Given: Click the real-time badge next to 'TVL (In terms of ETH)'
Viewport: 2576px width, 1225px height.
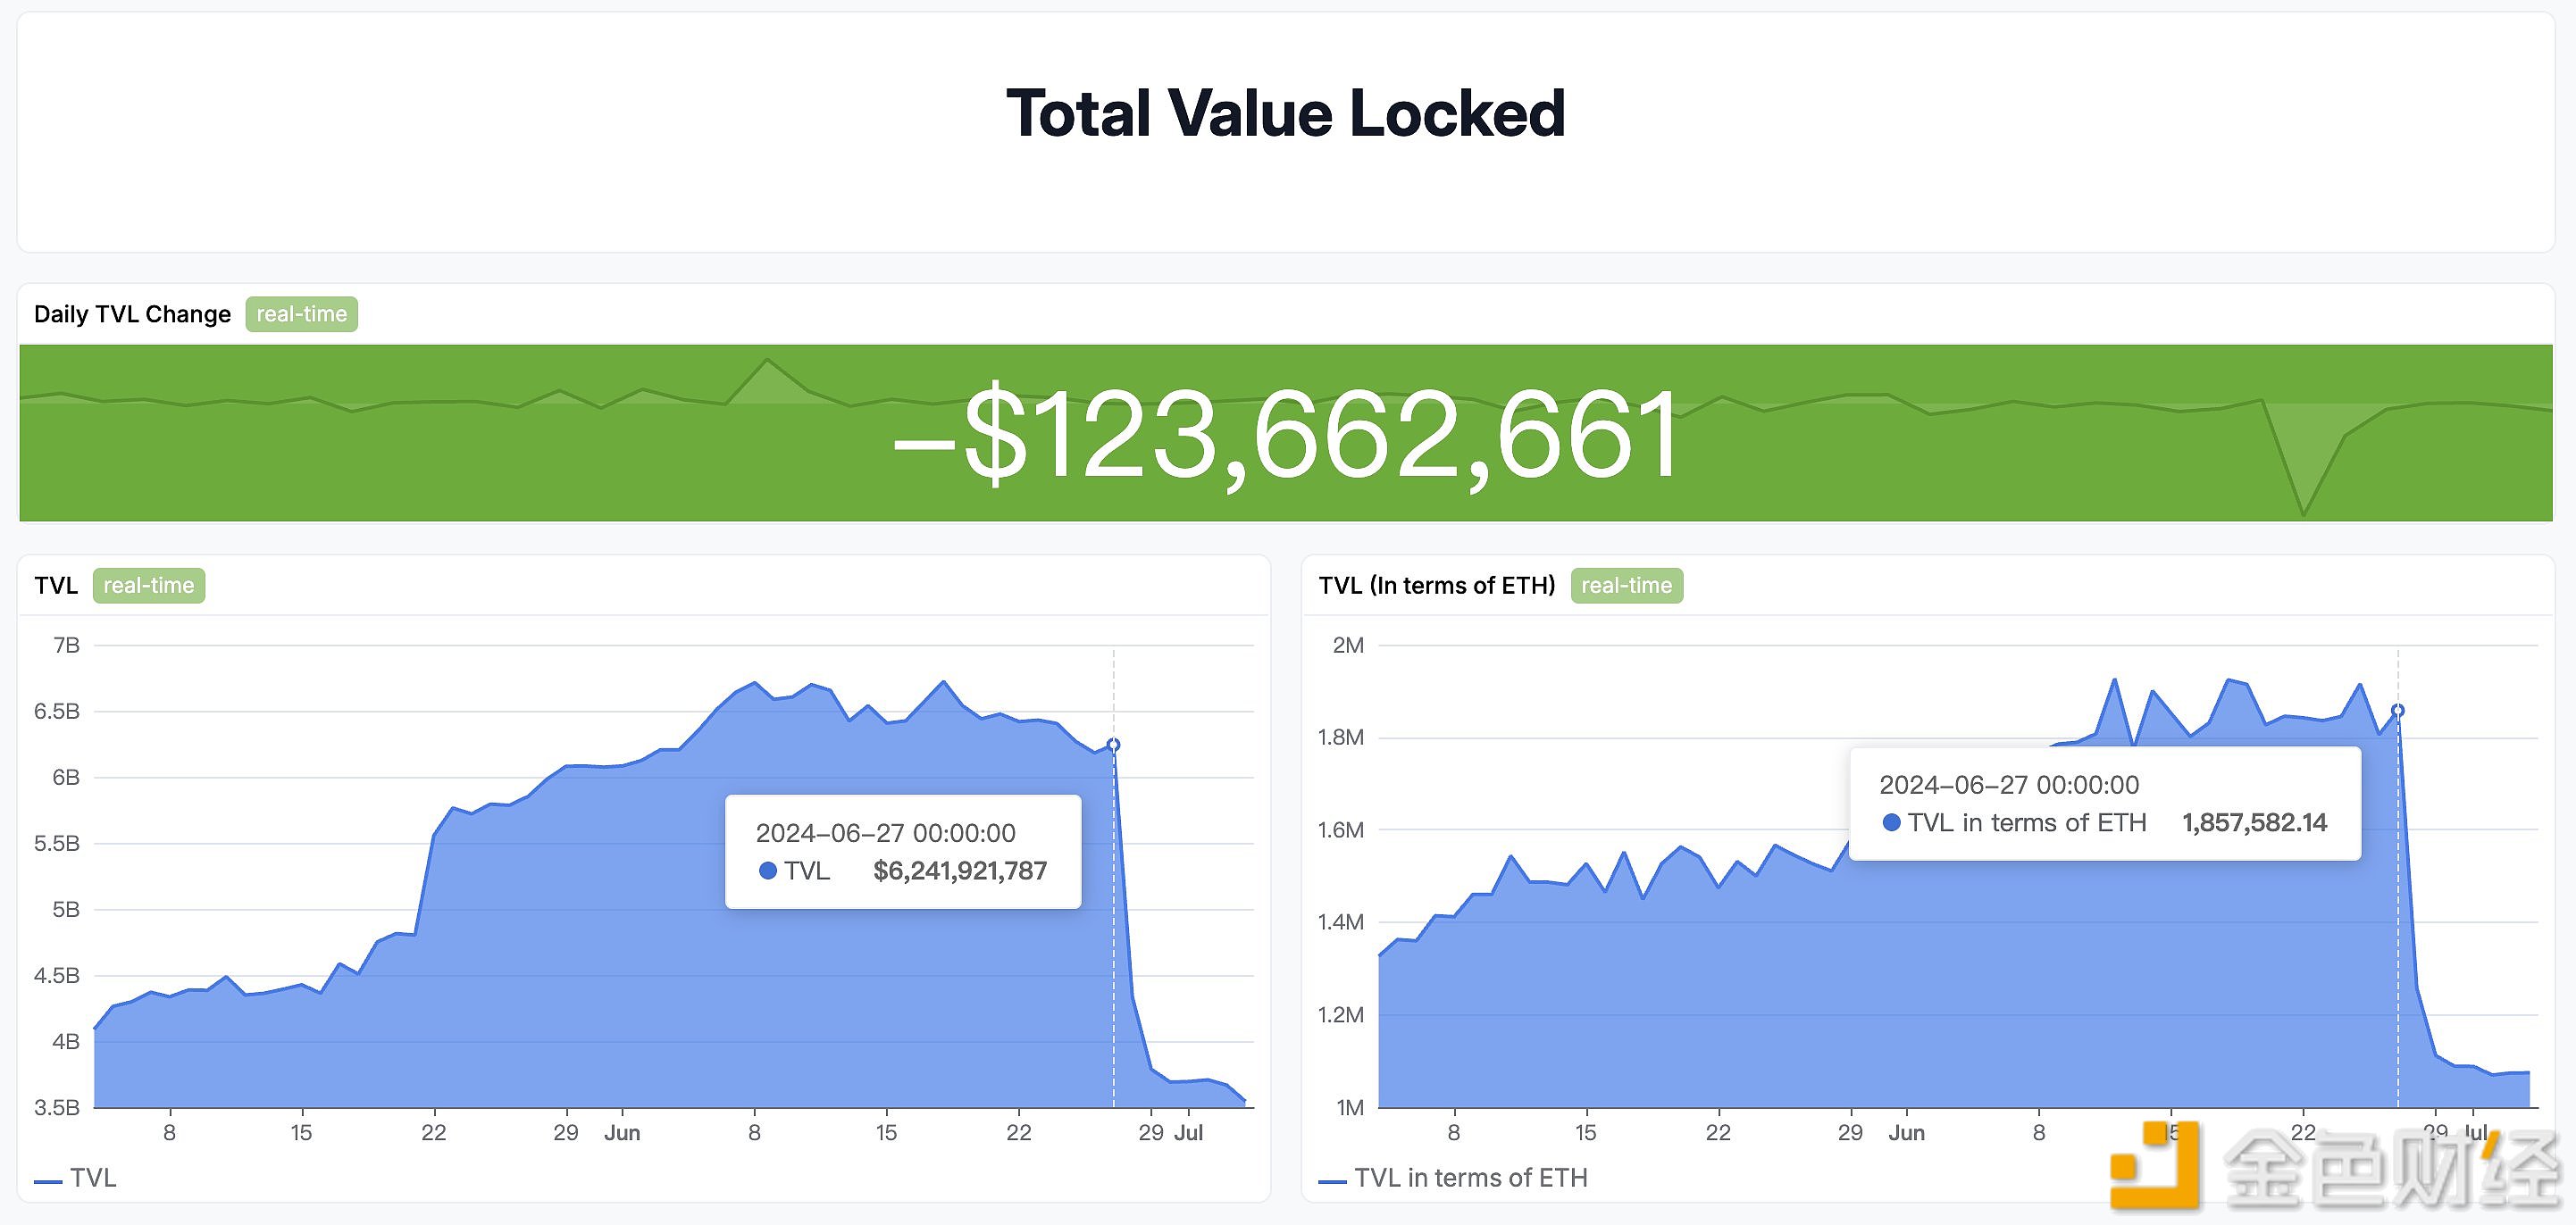Looking at the screenshot, I should (x=1626, y=586).
